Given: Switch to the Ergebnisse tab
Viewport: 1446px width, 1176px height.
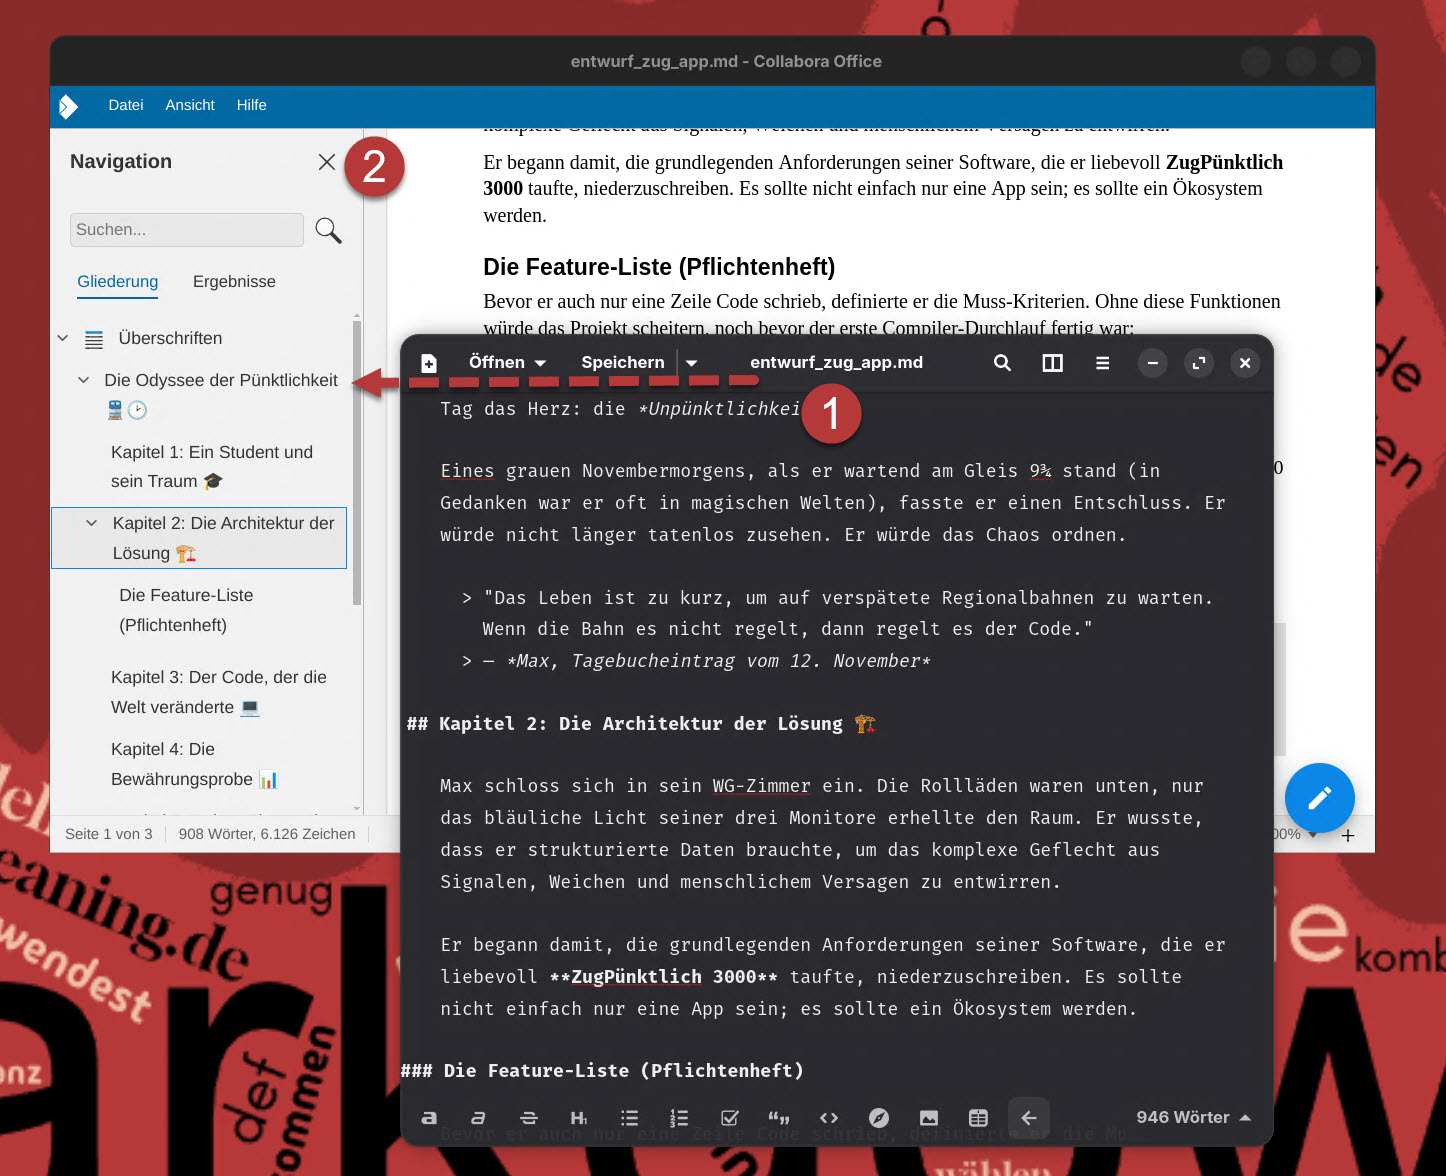Looking at the screenshot, I should click(234, 282).
